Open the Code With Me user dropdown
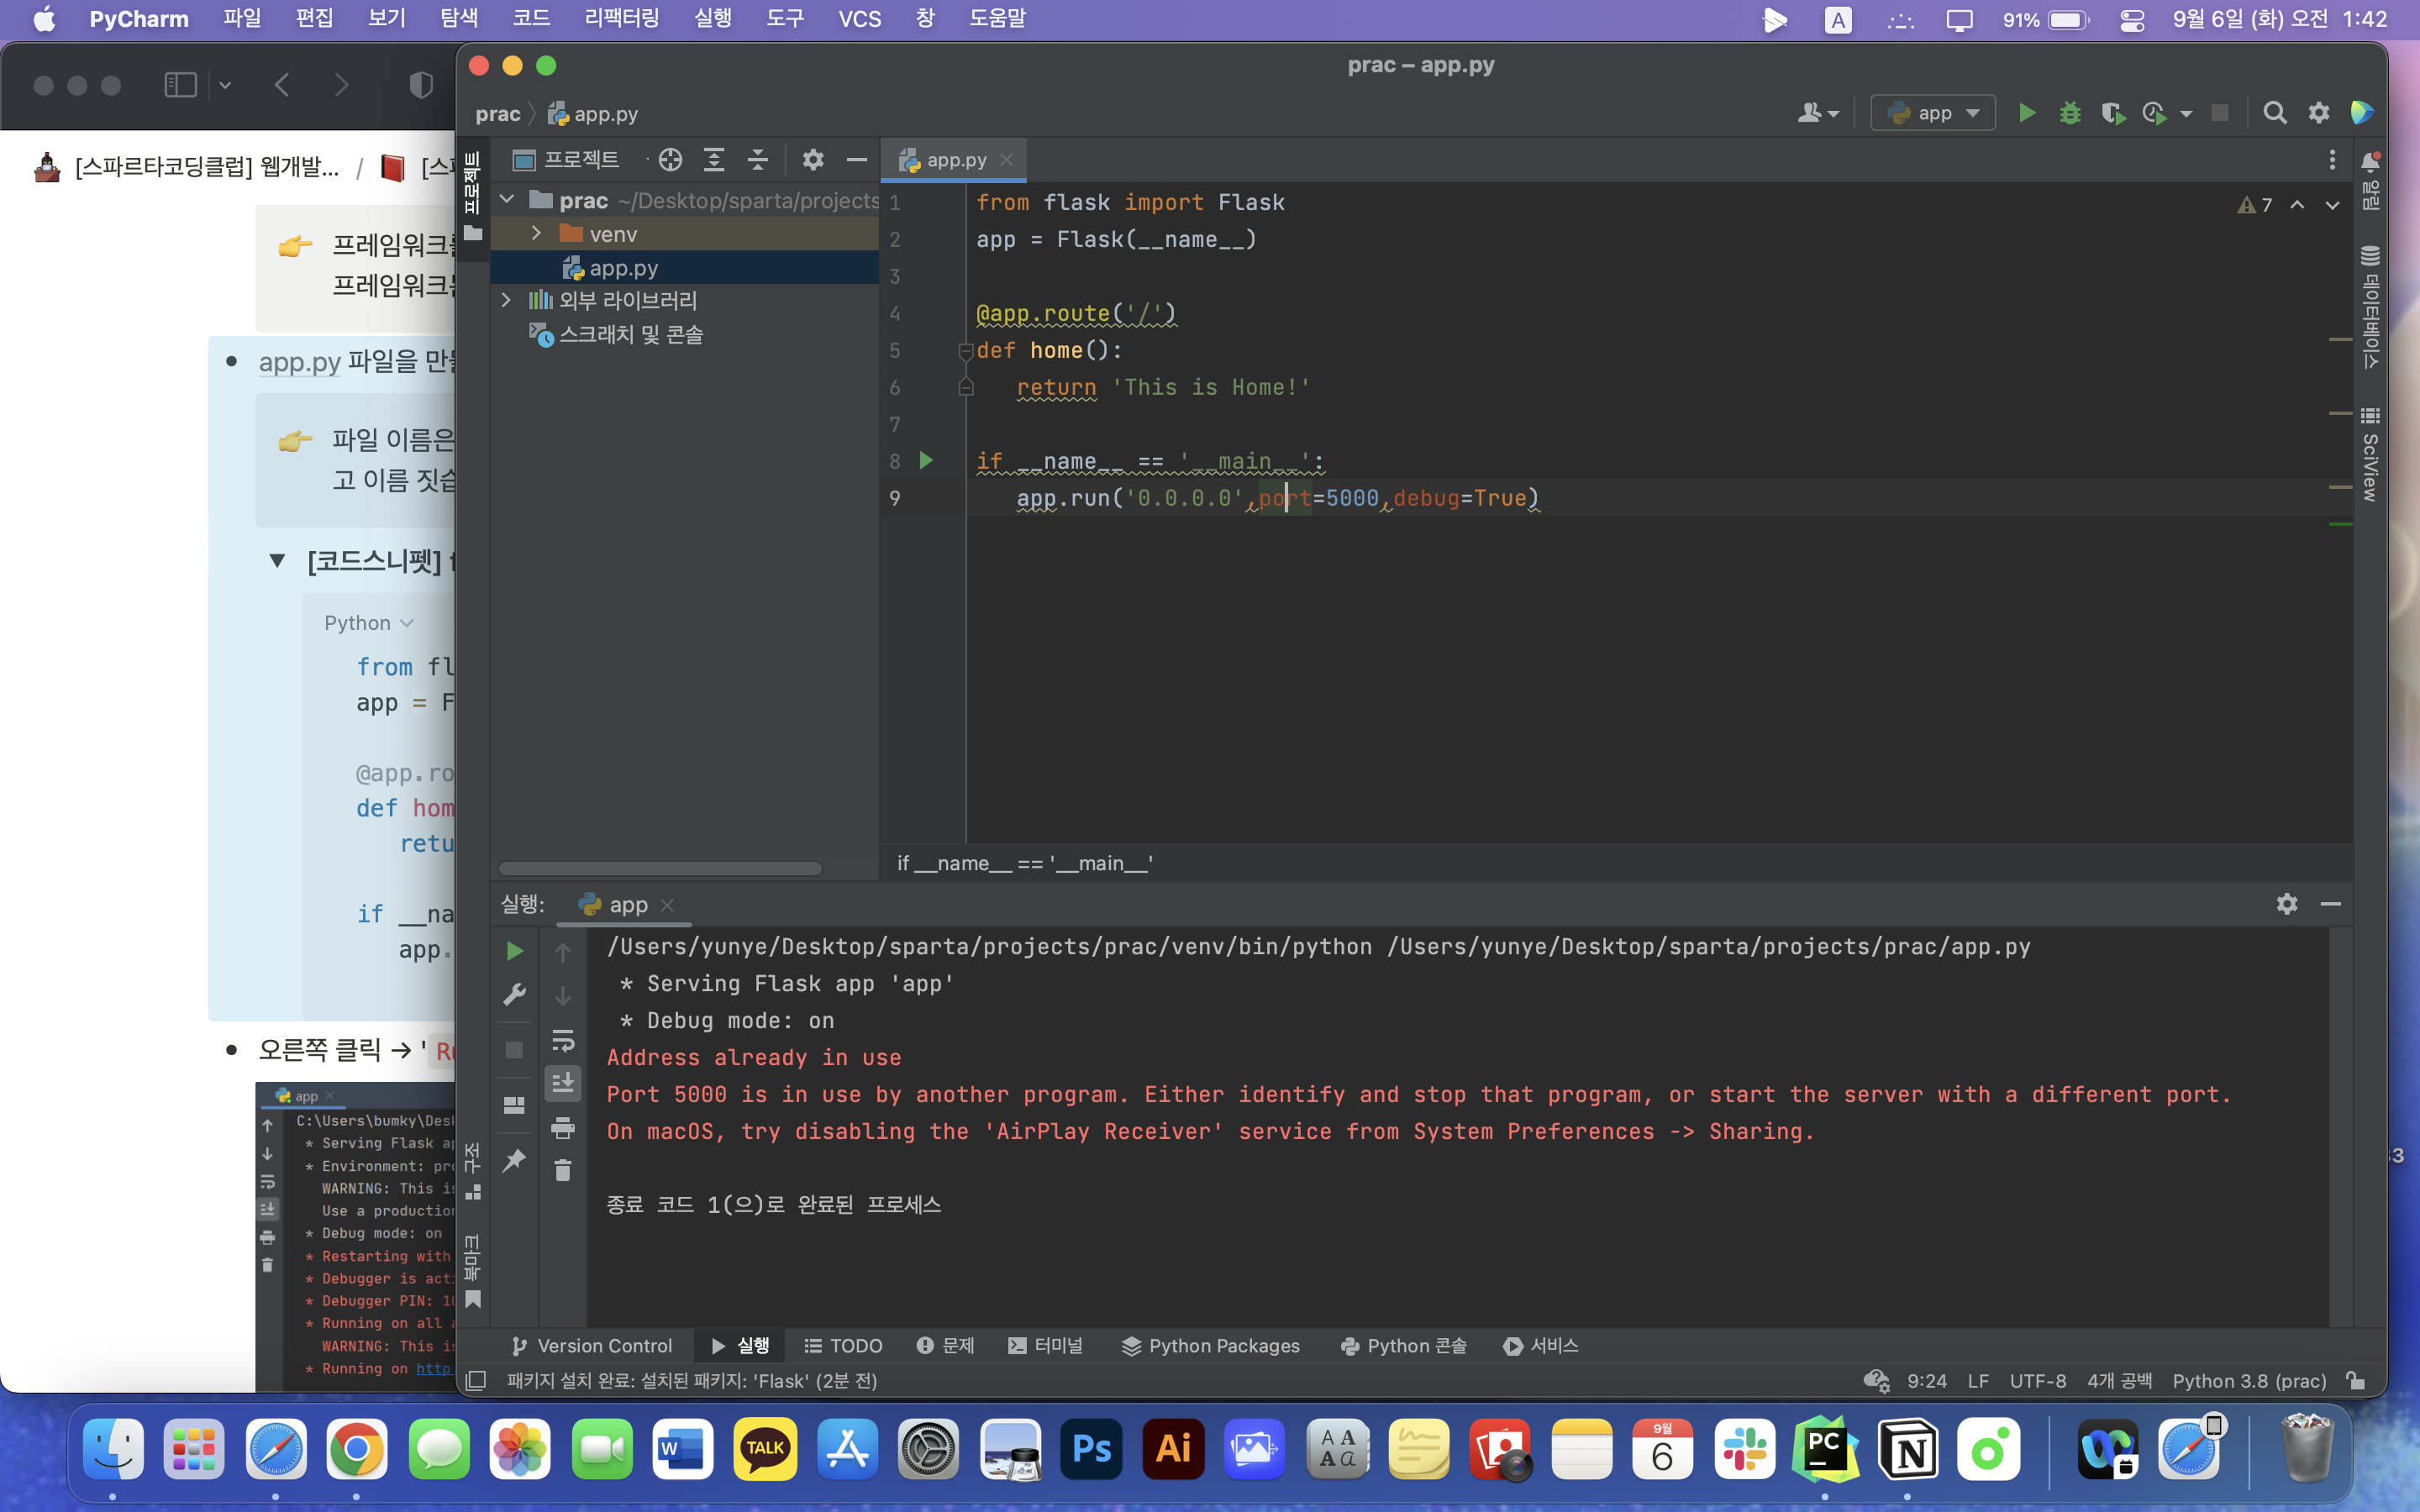 [x=1817, y=113]
